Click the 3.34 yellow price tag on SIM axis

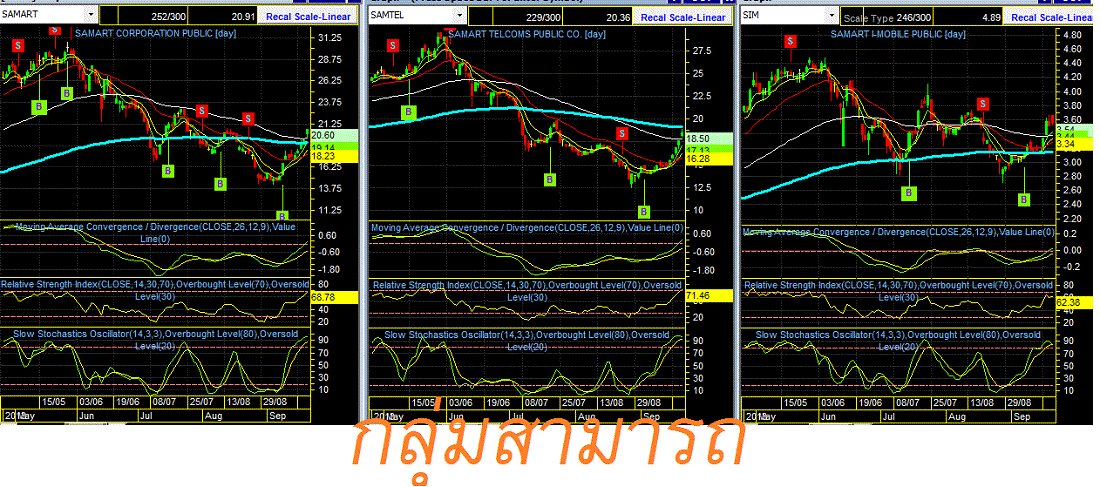(x=1074, y=144)
